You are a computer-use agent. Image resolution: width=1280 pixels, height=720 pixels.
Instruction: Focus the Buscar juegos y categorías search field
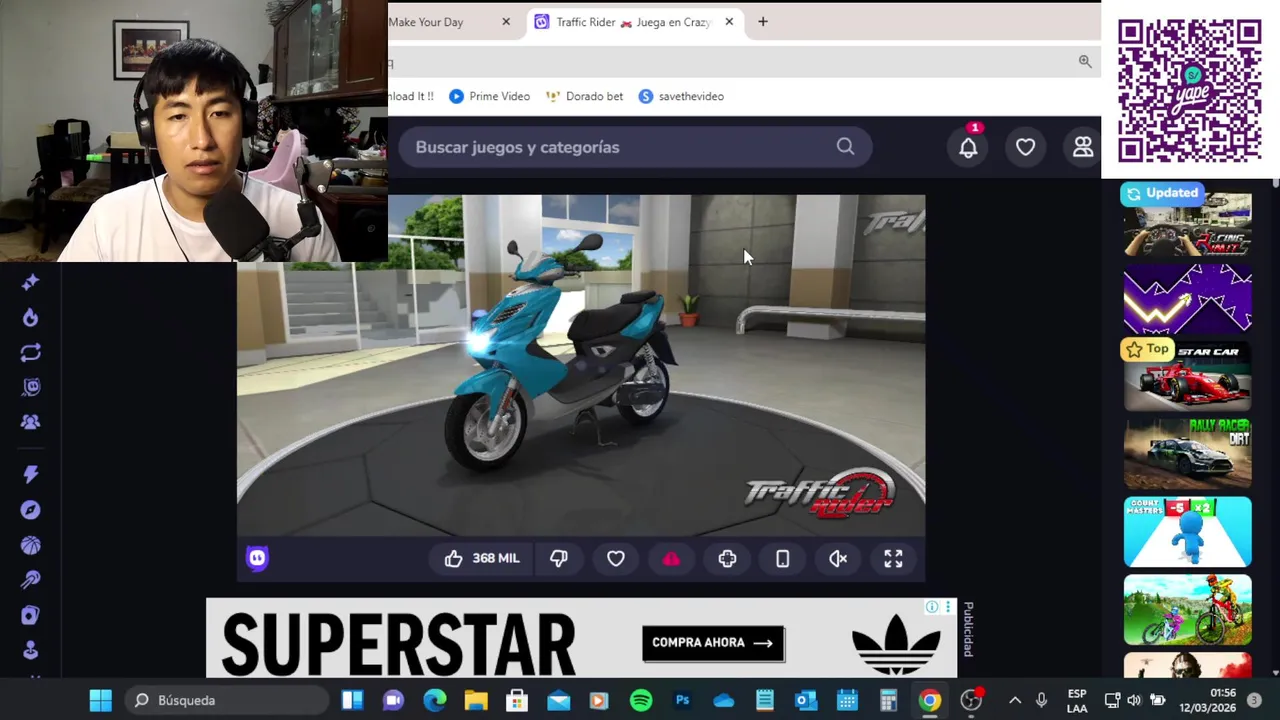click(x=636, y=147)
